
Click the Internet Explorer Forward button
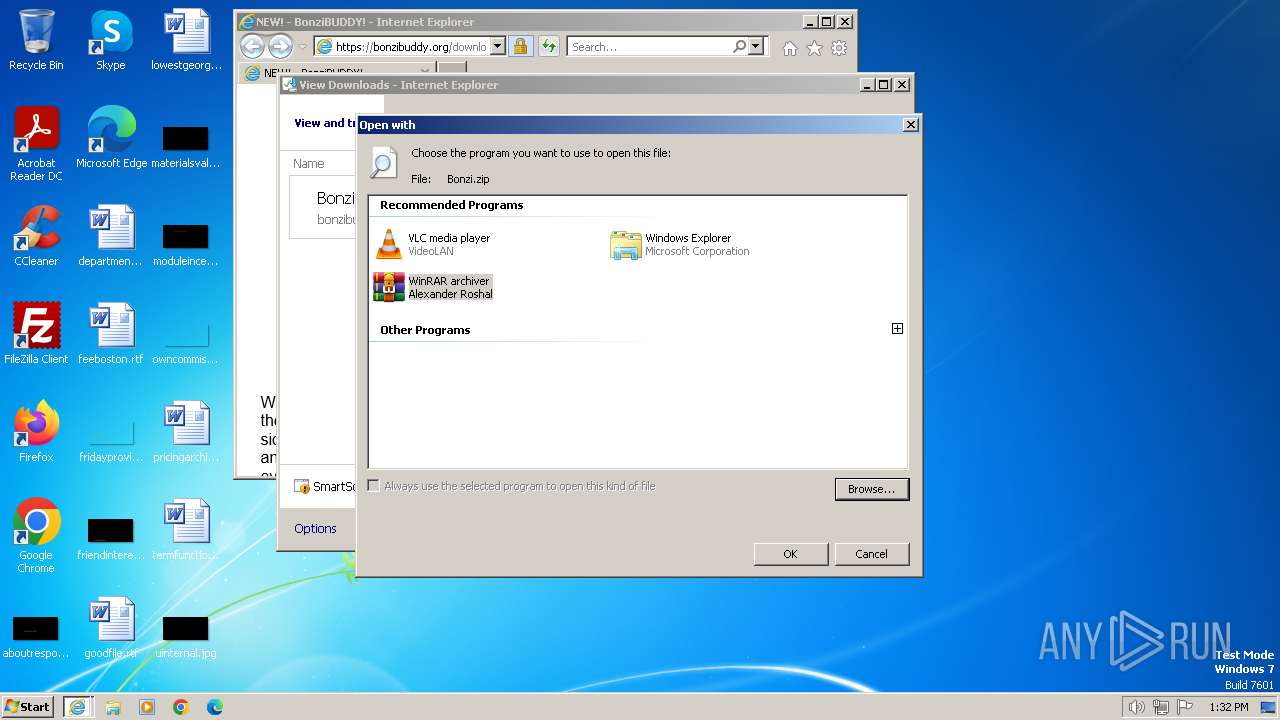[280, 46]
